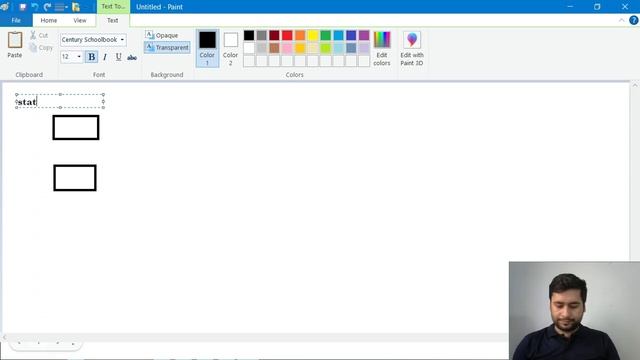This screenshot has width=640, height=360.
Task: Expand the Century Schoolbook font family dropdown
Action: pyautogui.click(x=122, y=40)
